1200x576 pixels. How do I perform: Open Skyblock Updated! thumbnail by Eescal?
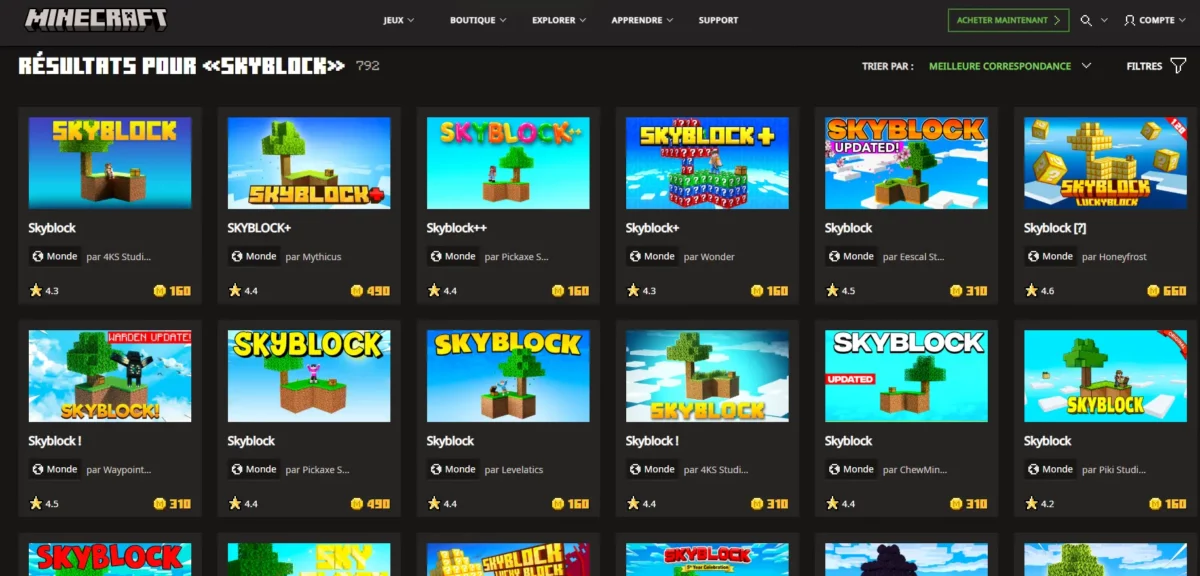[906, 163]
